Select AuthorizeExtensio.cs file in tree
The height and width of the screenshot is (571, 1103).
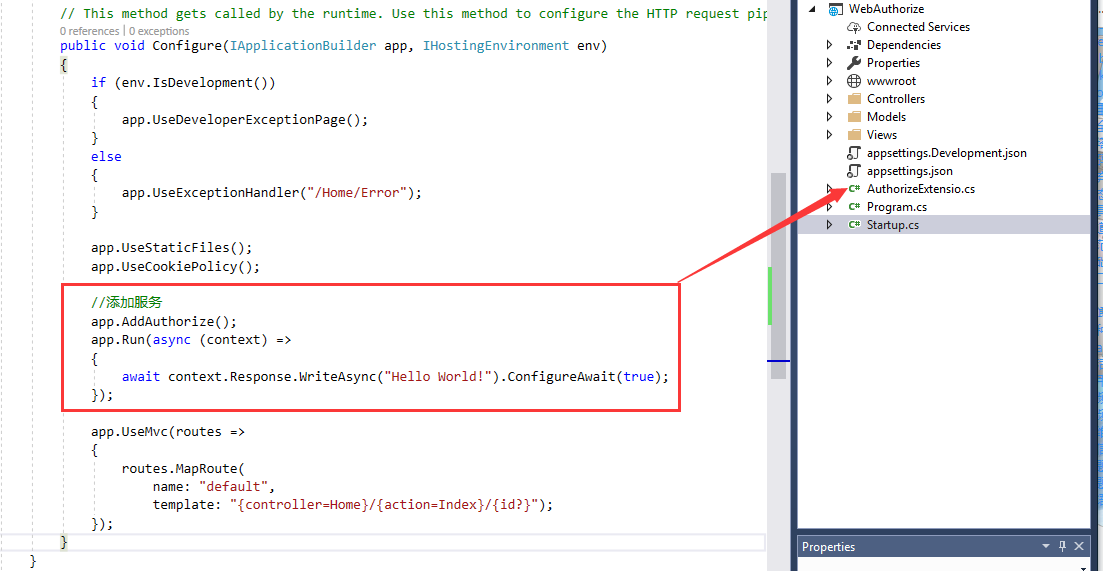[x=920, y=189]
